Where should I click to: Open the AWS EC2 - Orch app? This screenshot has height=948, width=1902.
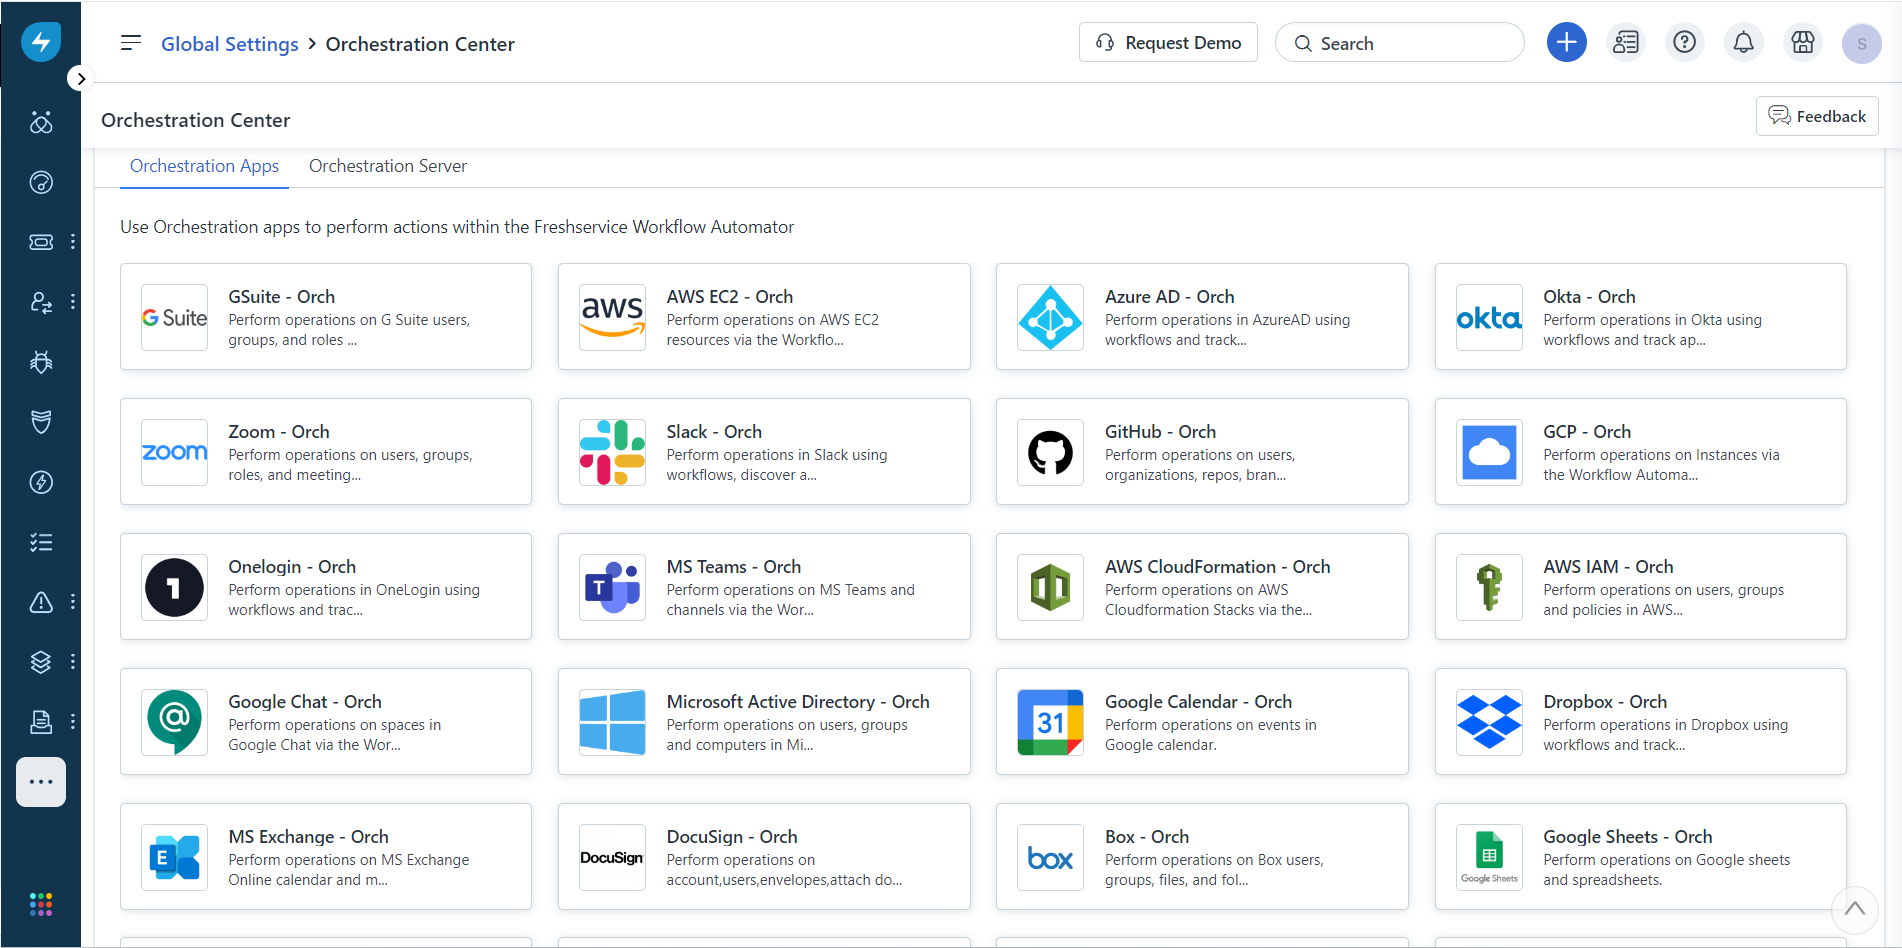pos(764,317)
